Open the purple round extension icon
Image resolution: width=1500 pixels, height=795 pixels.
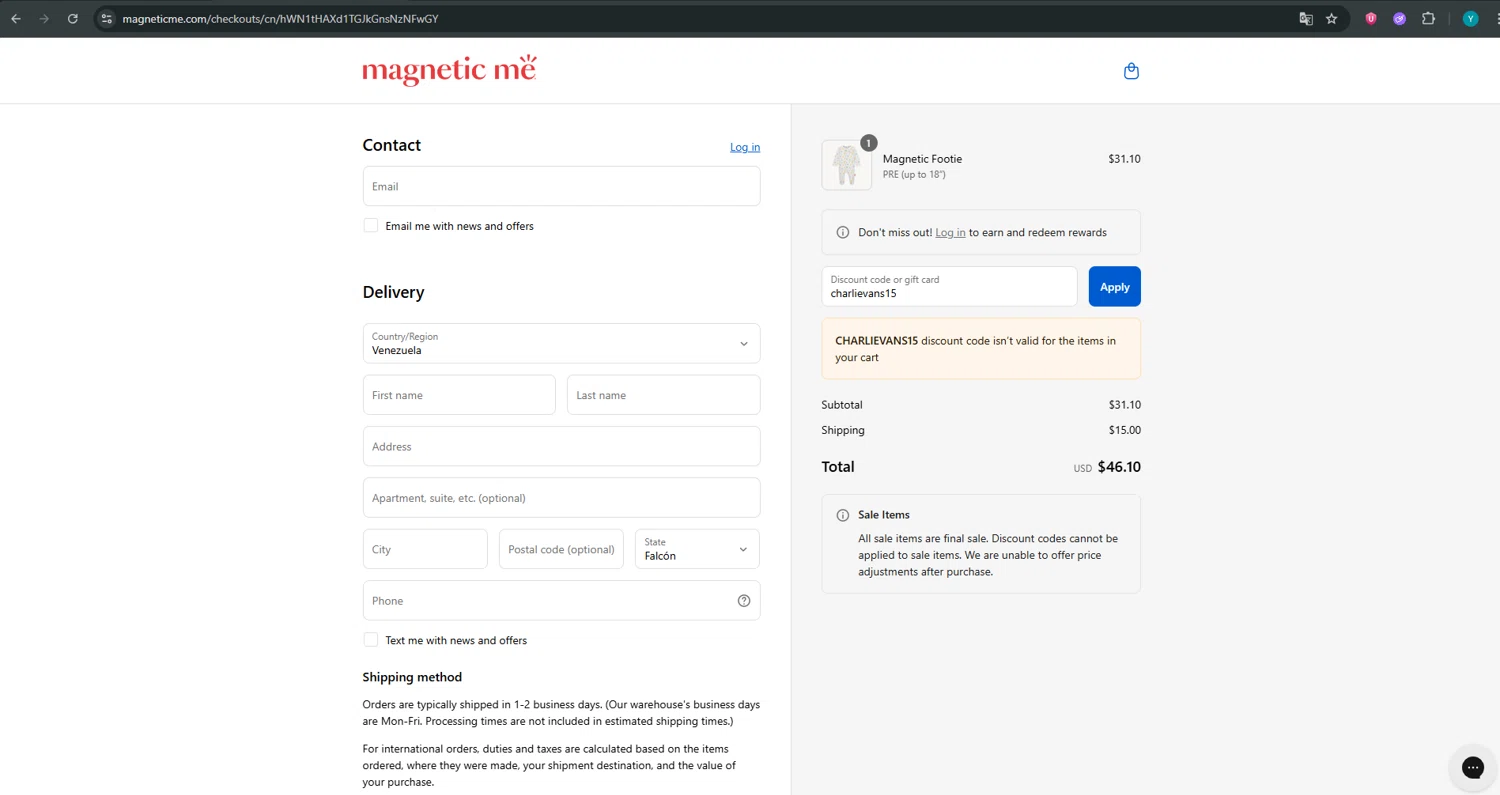[1400, 18]
